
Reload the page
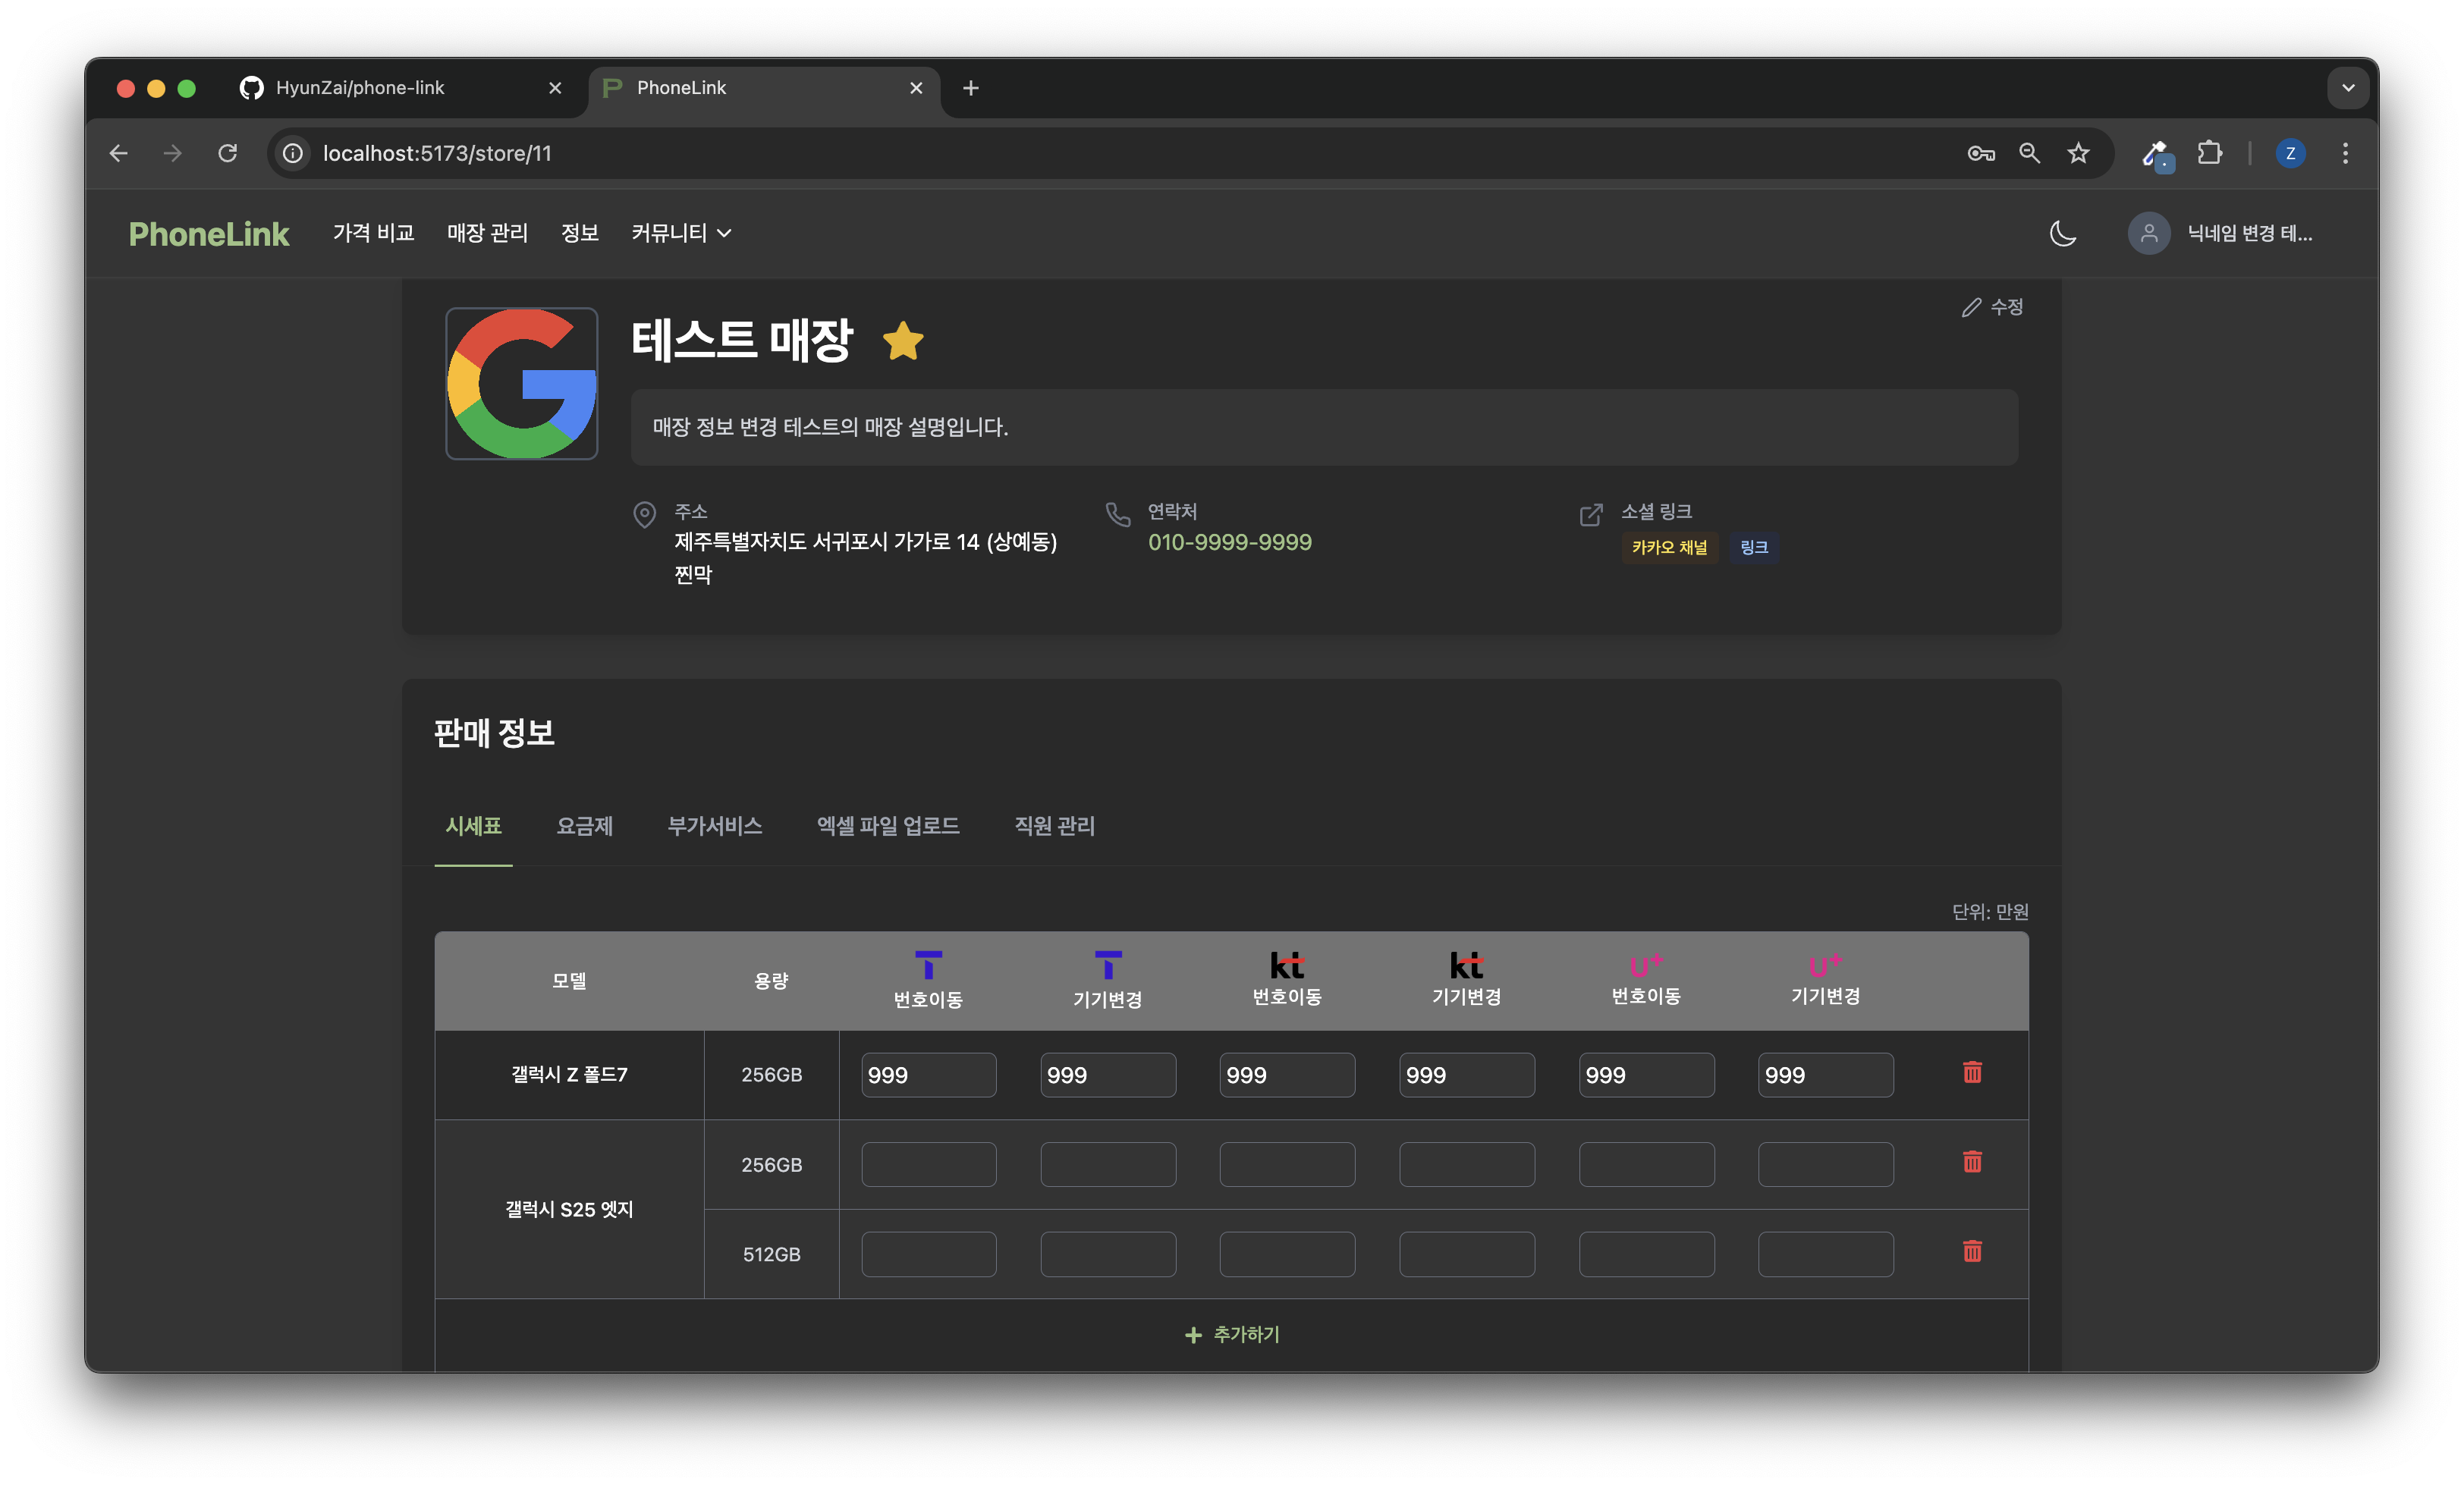228,153
